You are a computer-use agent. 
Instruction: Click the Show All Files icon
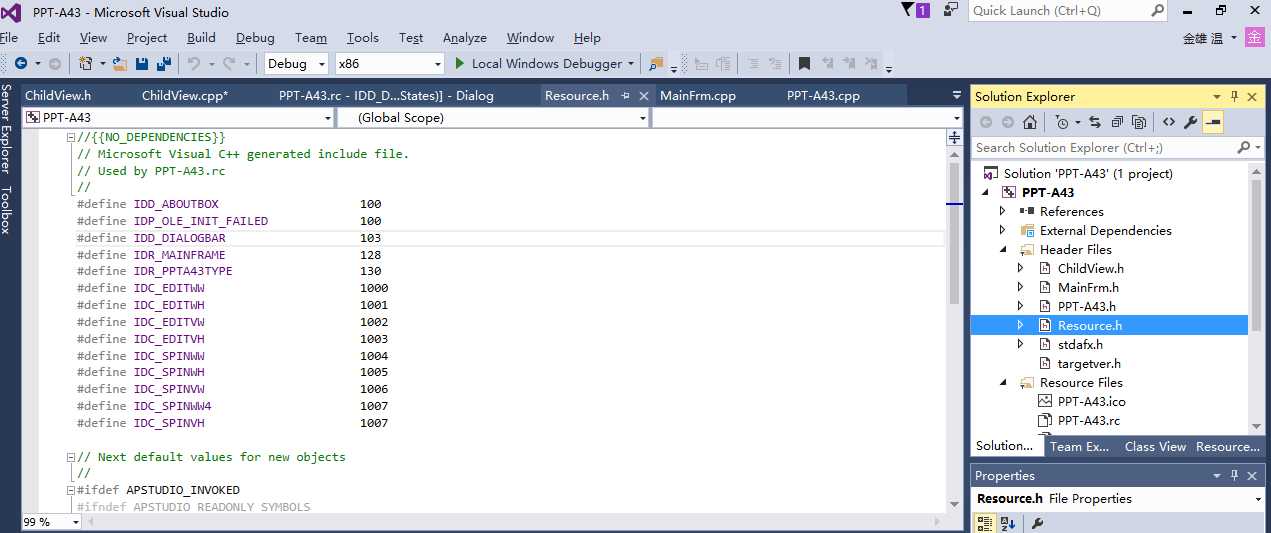click(1139, 122)
